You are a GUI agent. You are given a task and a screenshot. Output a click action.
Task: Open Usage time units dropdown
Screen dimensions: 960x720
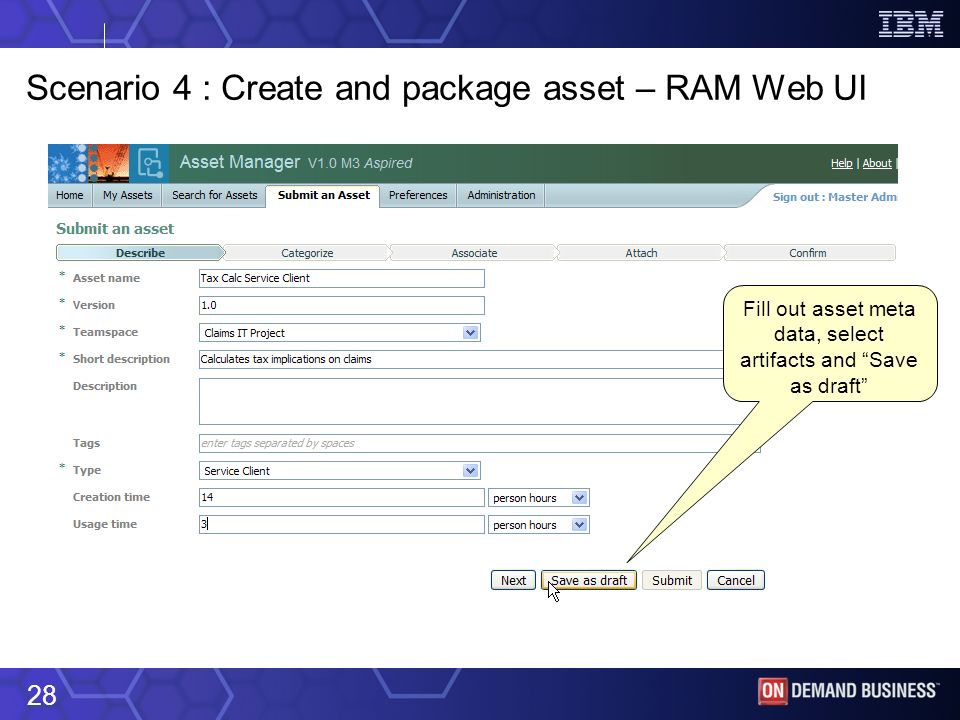point(539,525)
